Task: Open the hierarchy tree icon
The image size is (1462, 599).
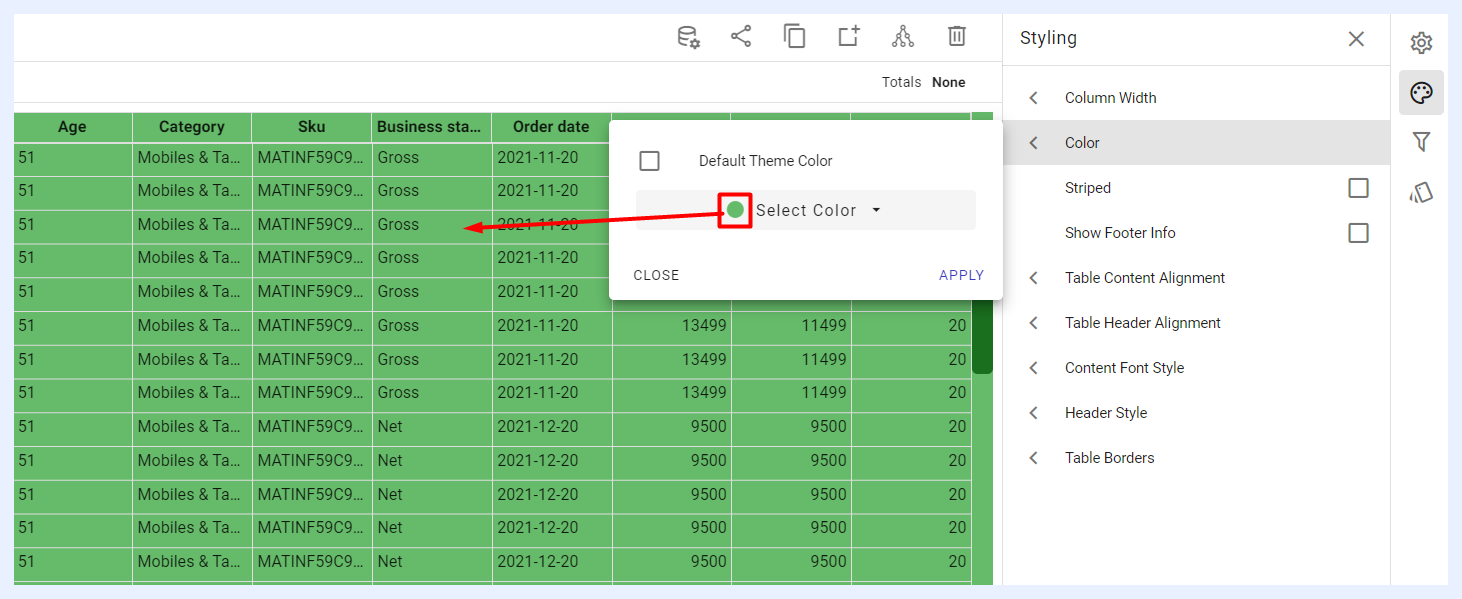Action: [903, 37]
